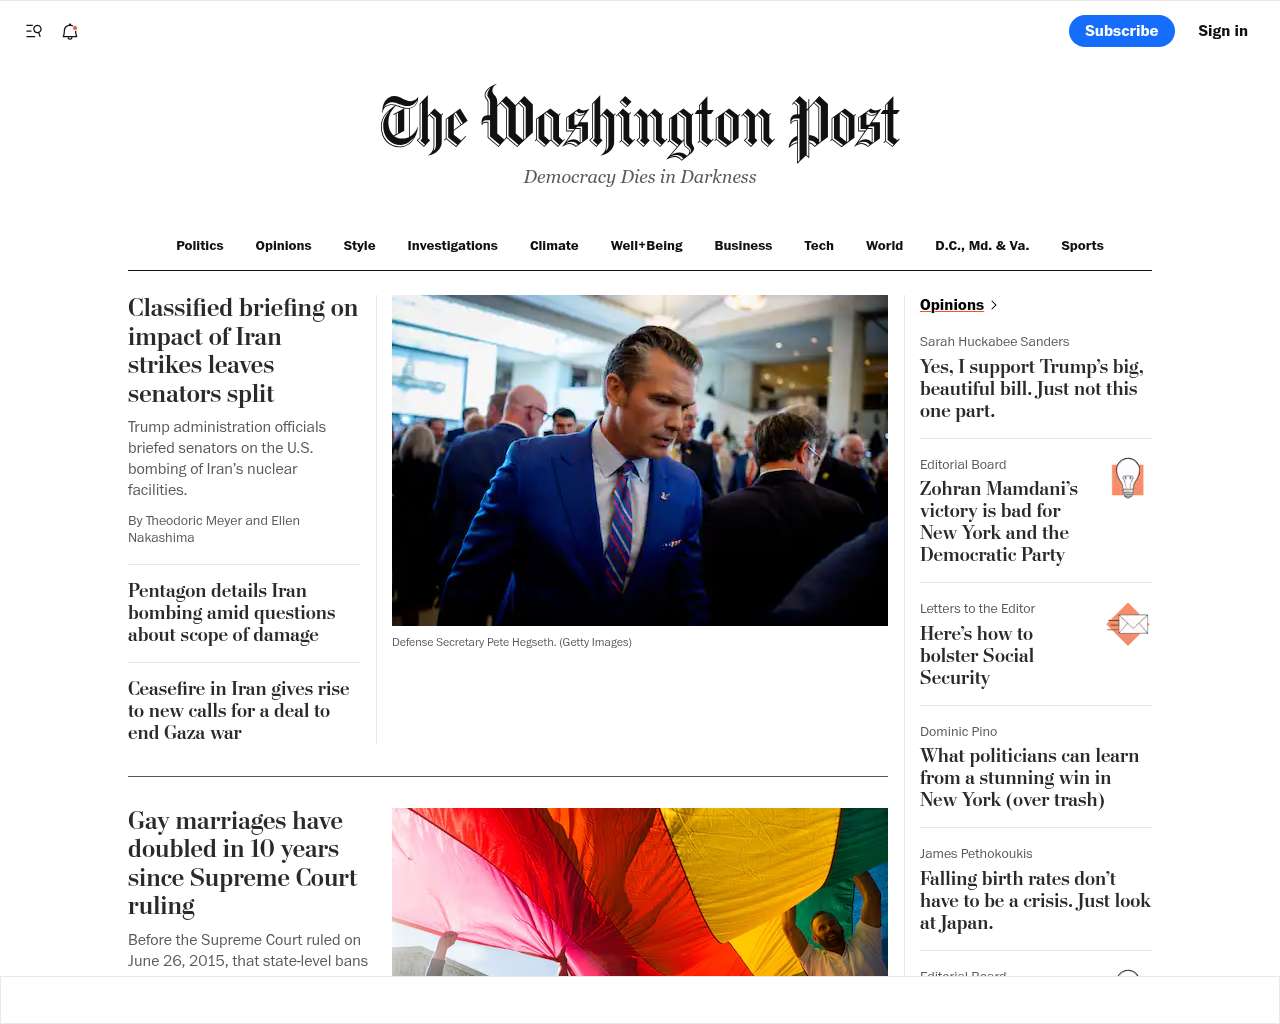
Task: Select the D.C., Md. & Va. section
Action: click(982, 246)
